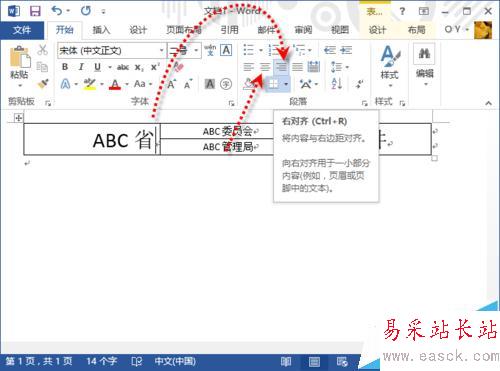Apply the red font color
The width and height of the screenshot is (500, 371).
coord(115,84)
